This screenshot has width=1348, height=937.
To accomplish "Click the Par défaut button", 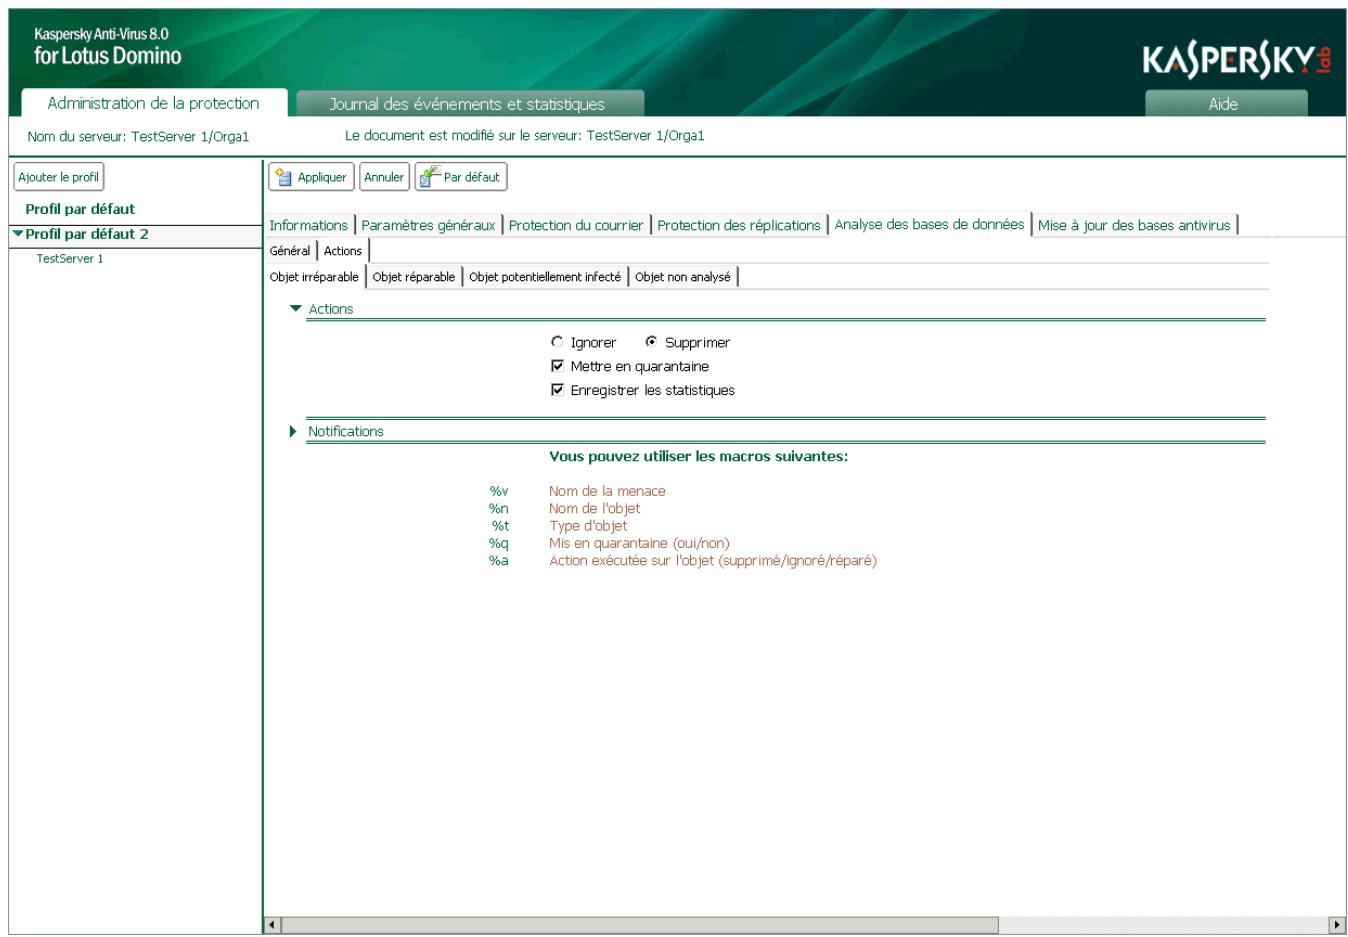I will [x=461, y=177].
